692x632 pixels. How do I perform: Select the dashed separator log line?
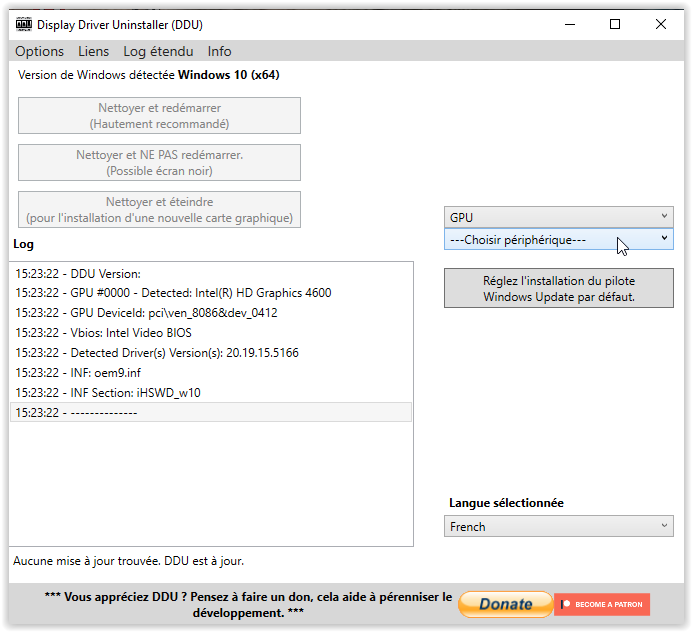point(211,412)
